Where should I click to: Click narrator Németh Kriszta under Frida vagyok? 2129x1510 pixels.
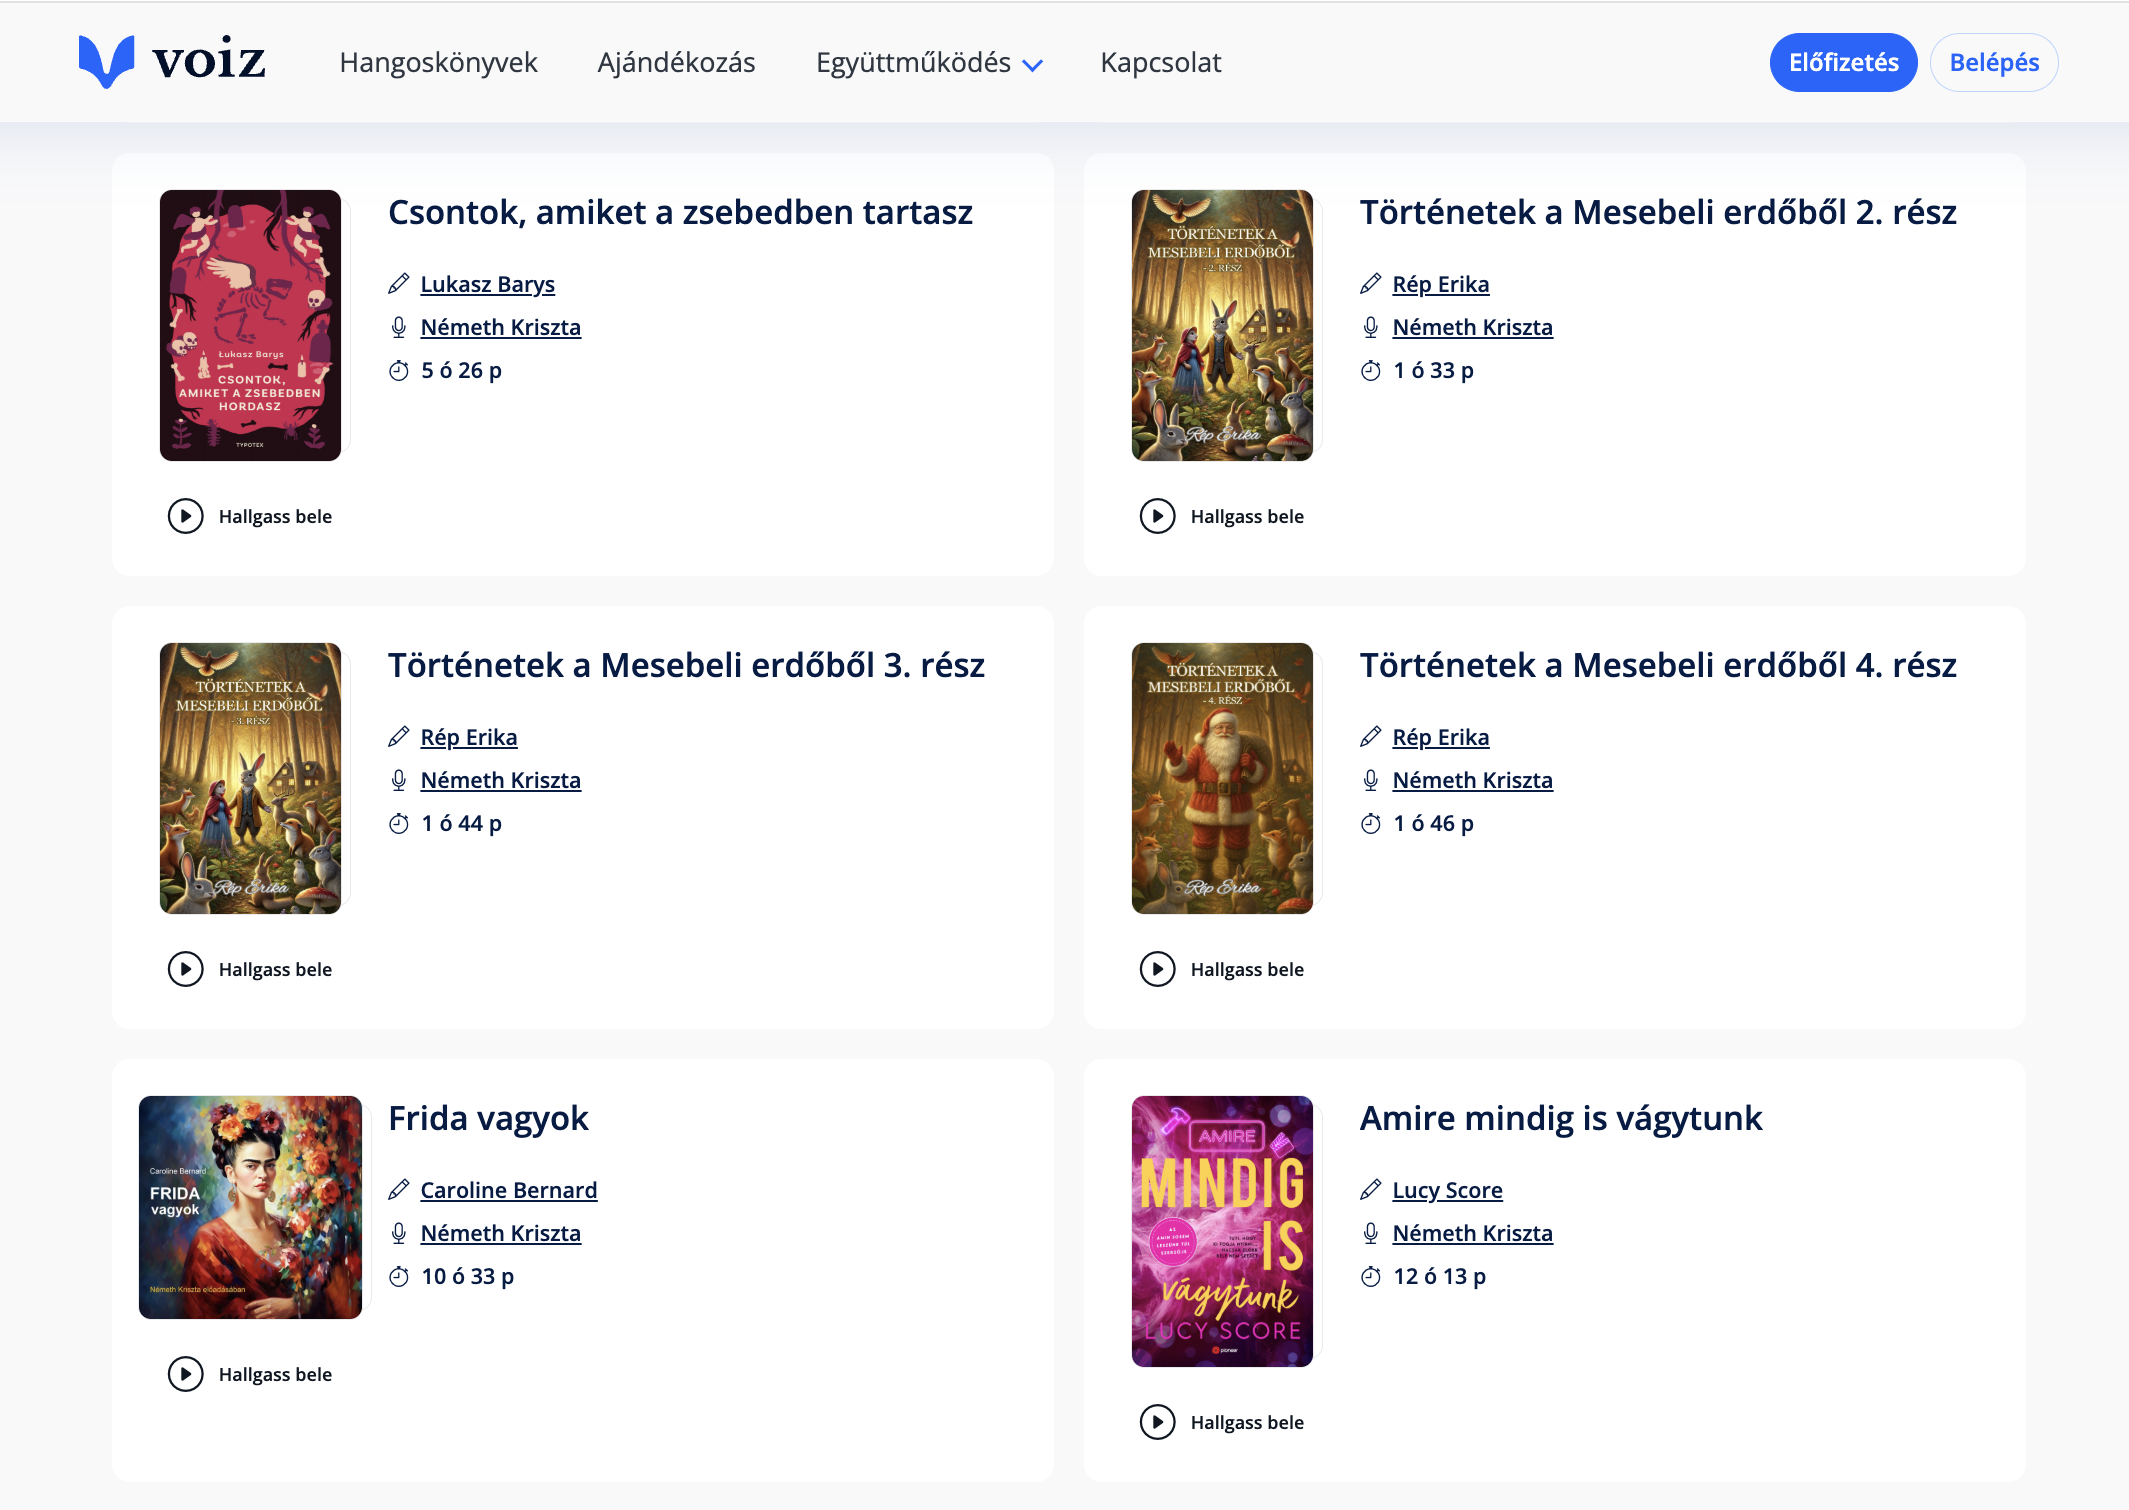pyautogui.click(x=500, y=1233)
